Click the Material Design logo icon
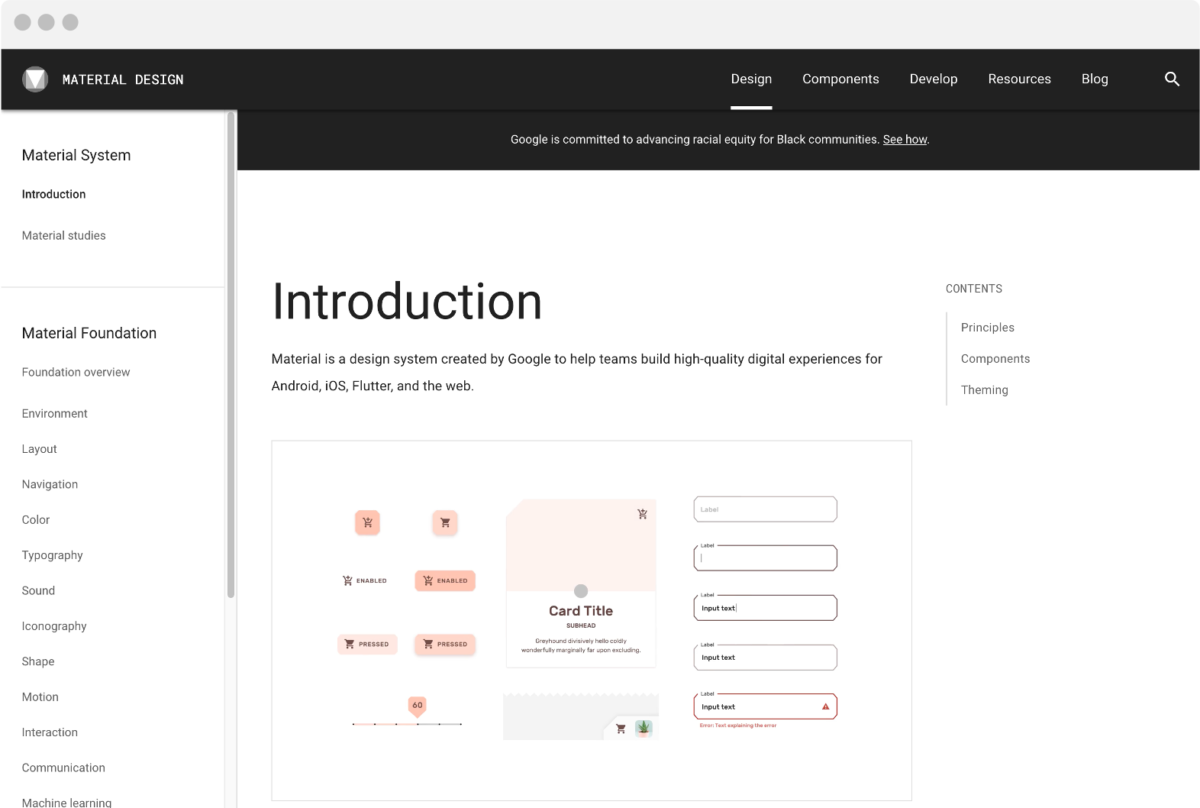Viewport: 1200px width, 808px height. (x=35, y=78)
